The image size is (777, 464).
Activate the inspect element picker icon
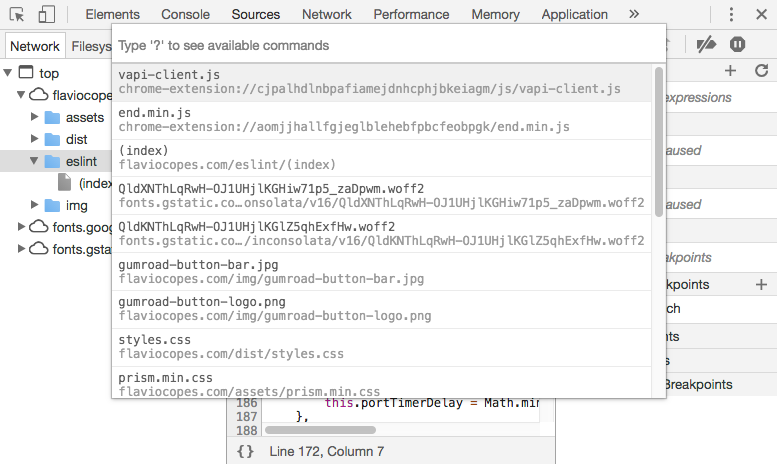[x=17, y=14]
